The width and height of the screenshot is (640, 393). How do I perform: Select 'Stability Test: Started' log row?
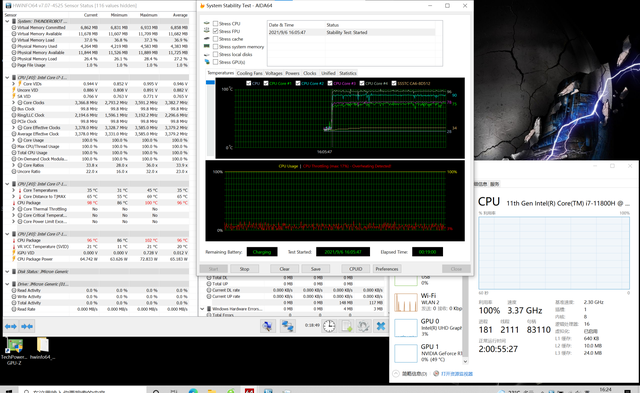pos(351,32)
